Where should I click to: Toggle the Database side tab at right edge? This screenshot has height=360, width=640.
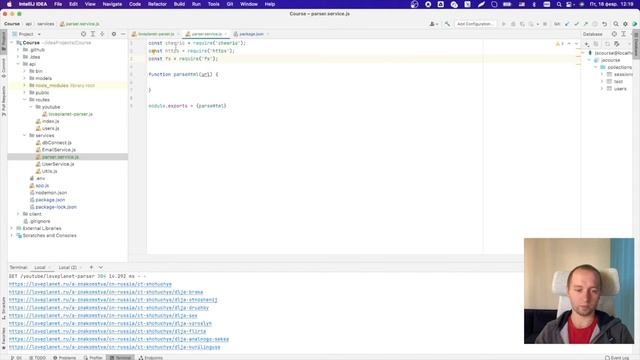pyautogui.click(x=636, y=45)
